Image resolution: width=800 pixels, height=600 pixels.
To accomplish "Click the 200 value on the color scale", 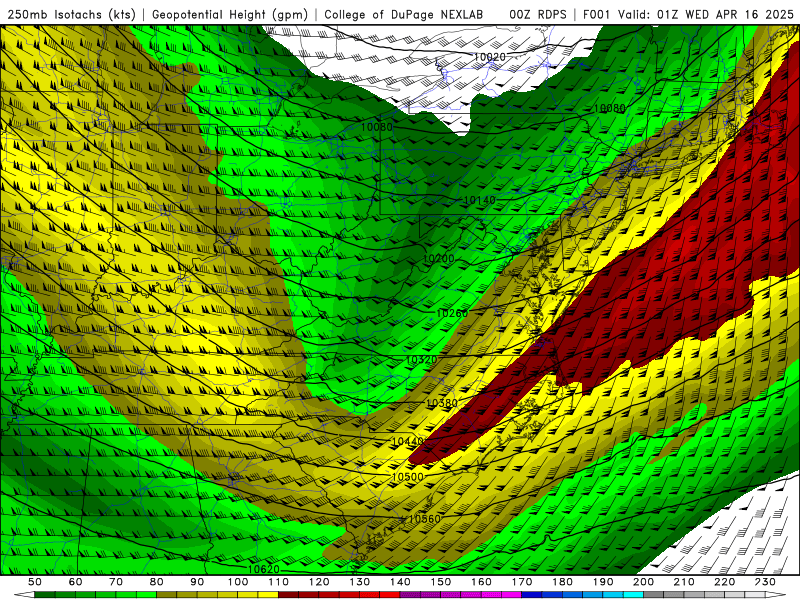I will [x=643, y=582].
